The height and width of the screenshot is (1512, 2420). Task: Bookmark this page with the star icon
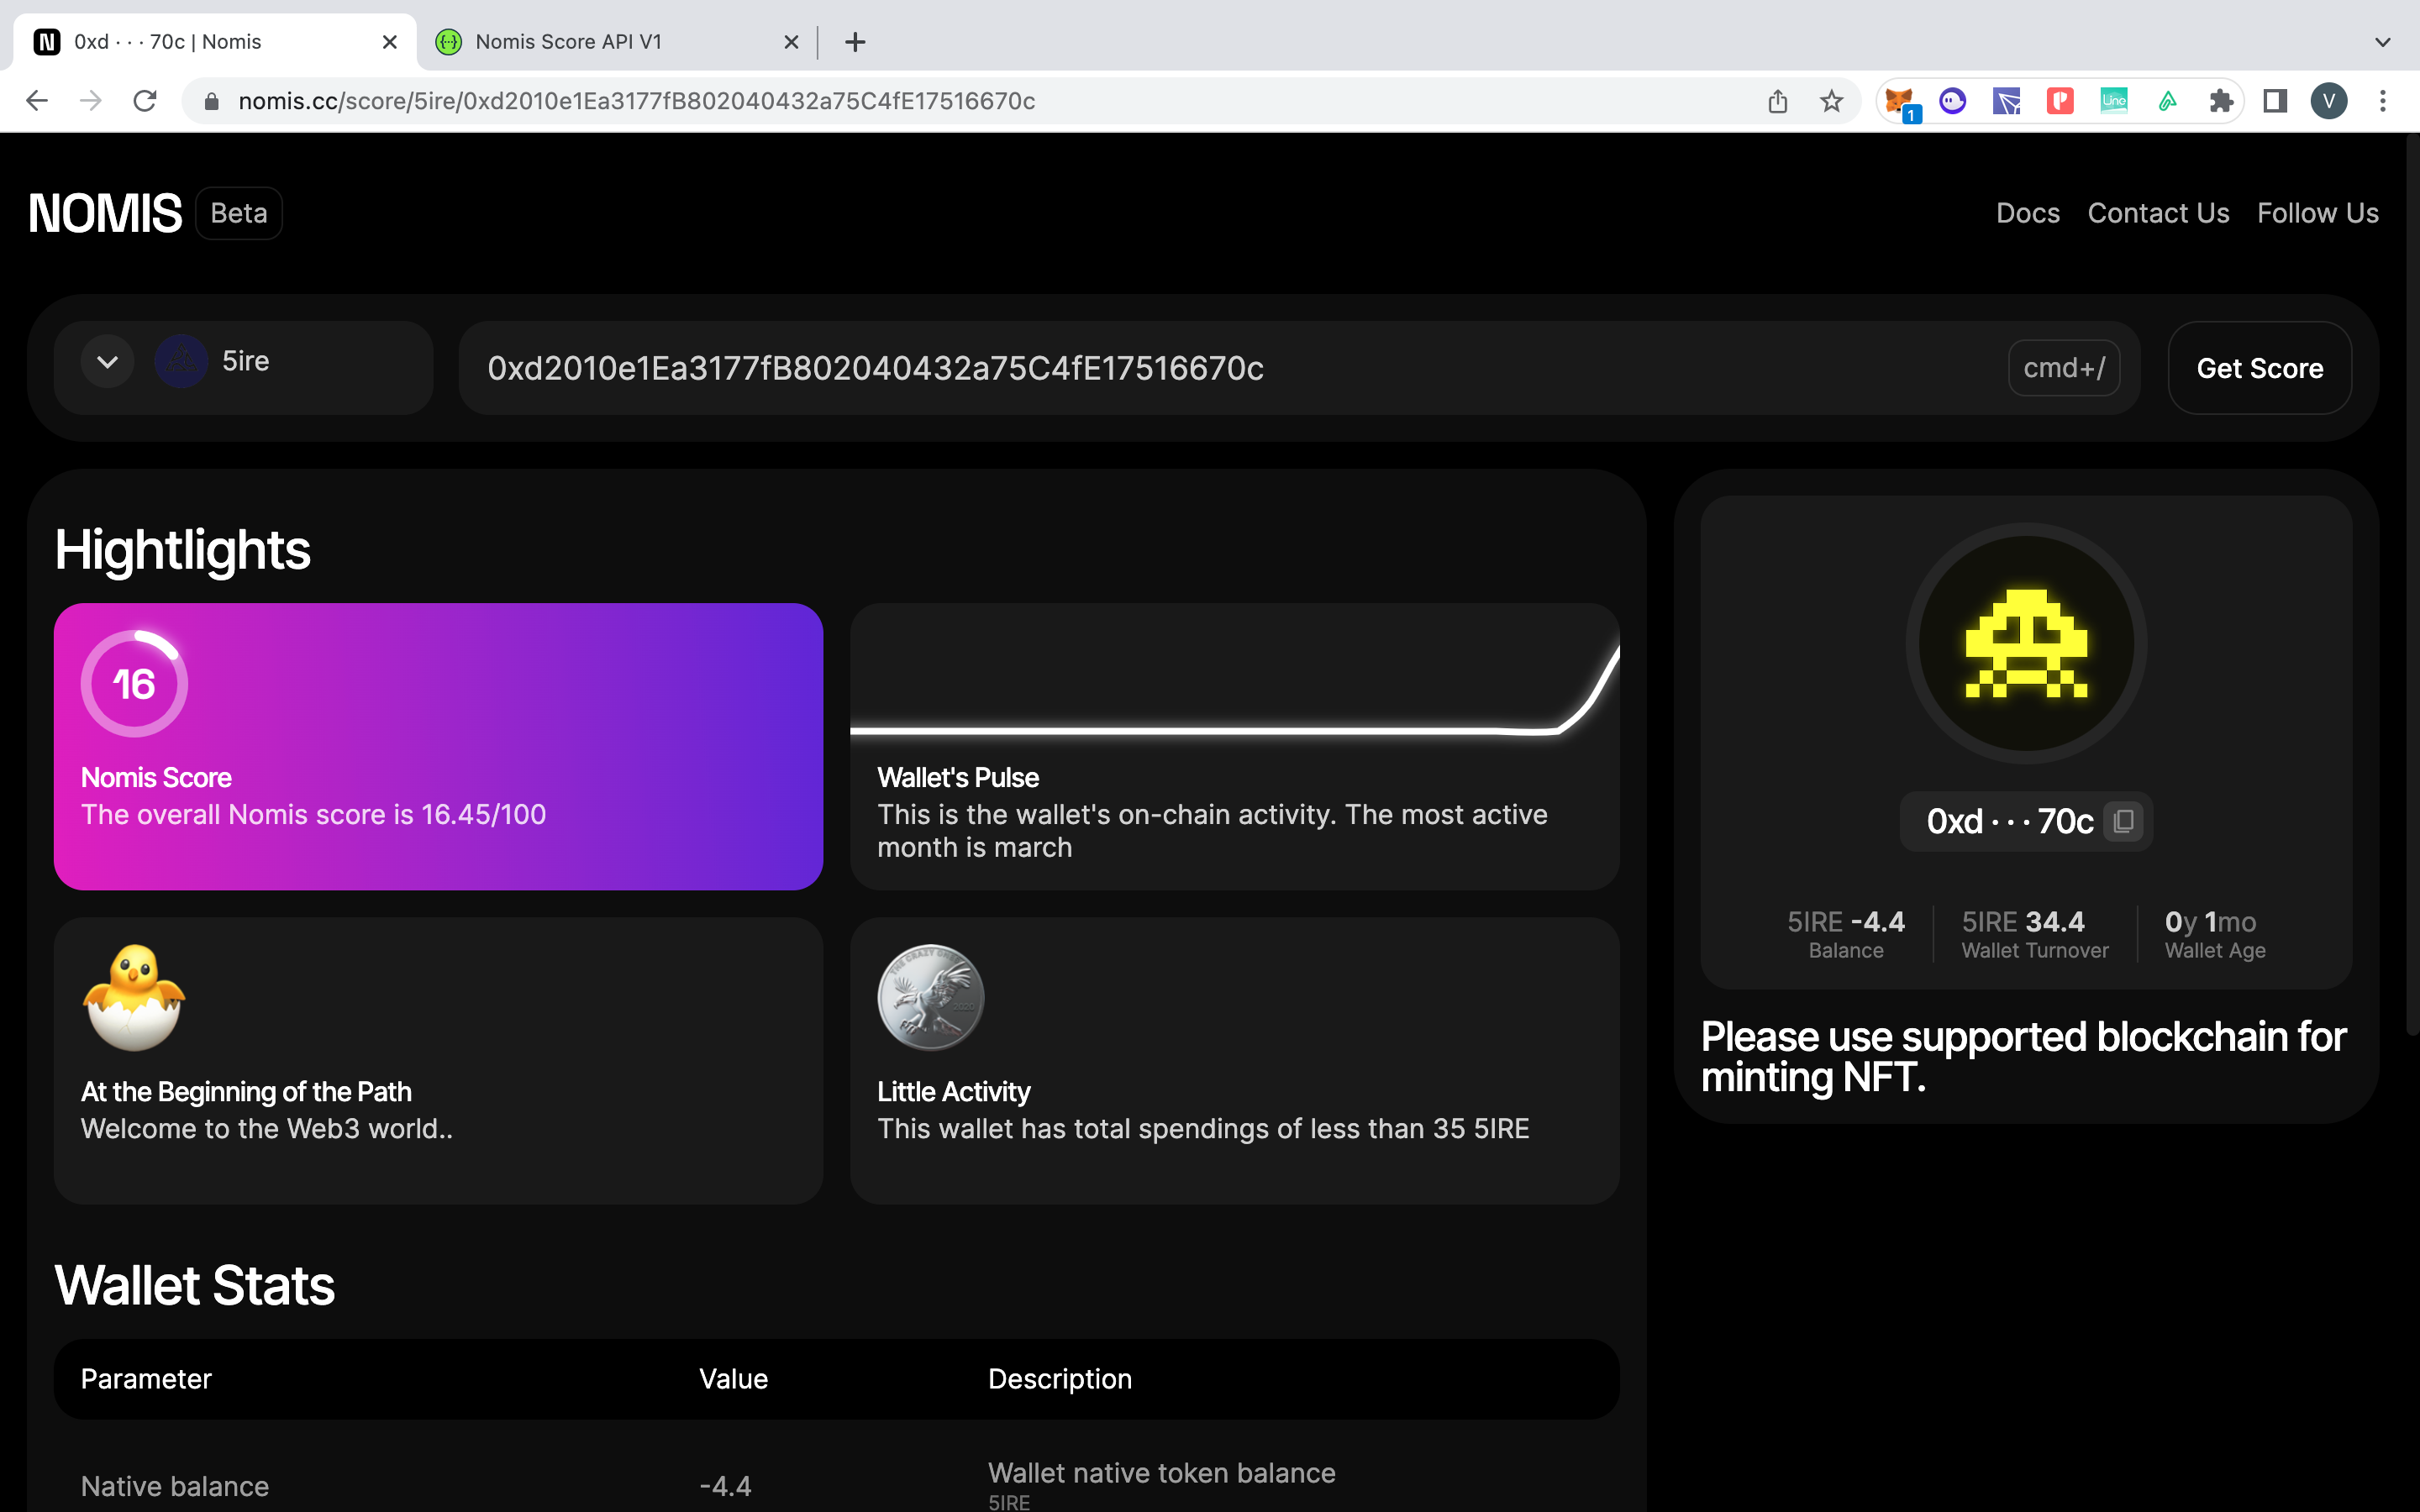tap(1831, 101)
